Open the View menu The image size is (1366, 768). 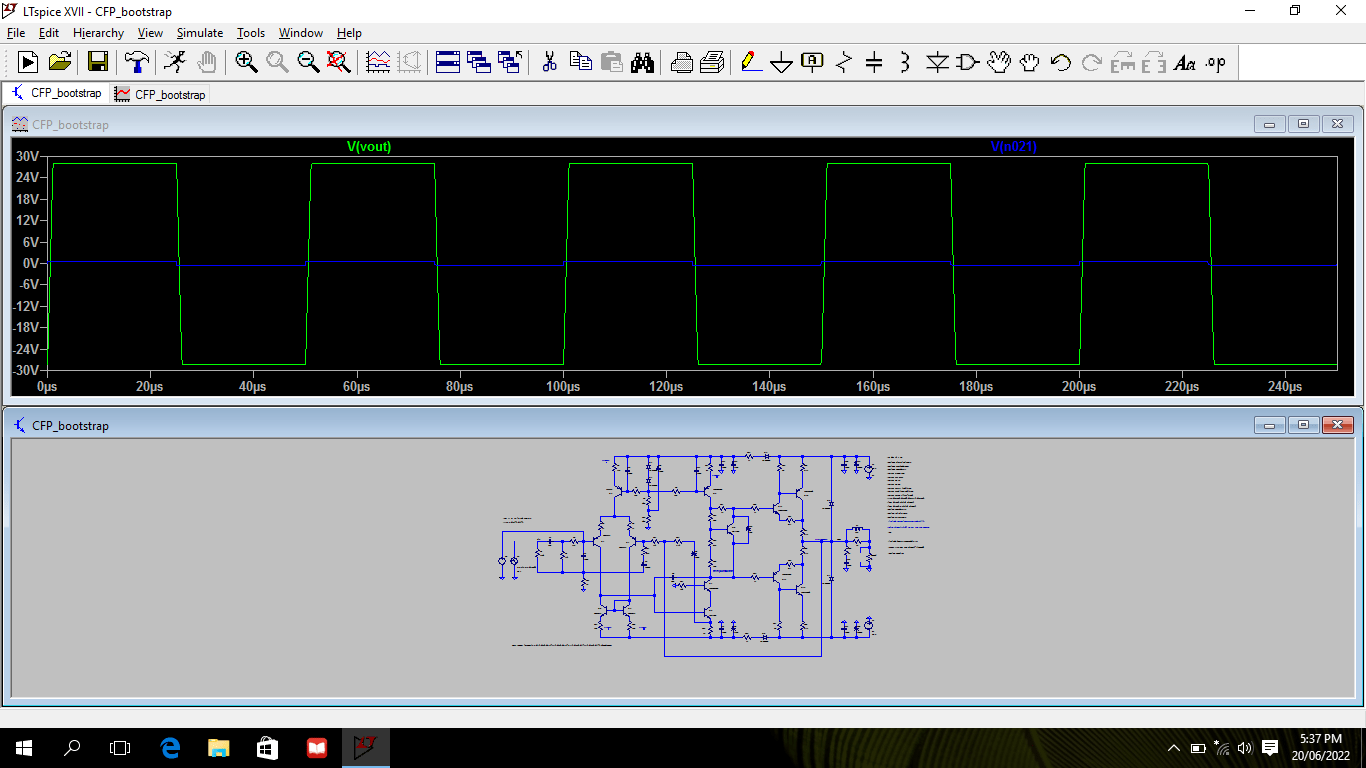[x=150, y=33]
